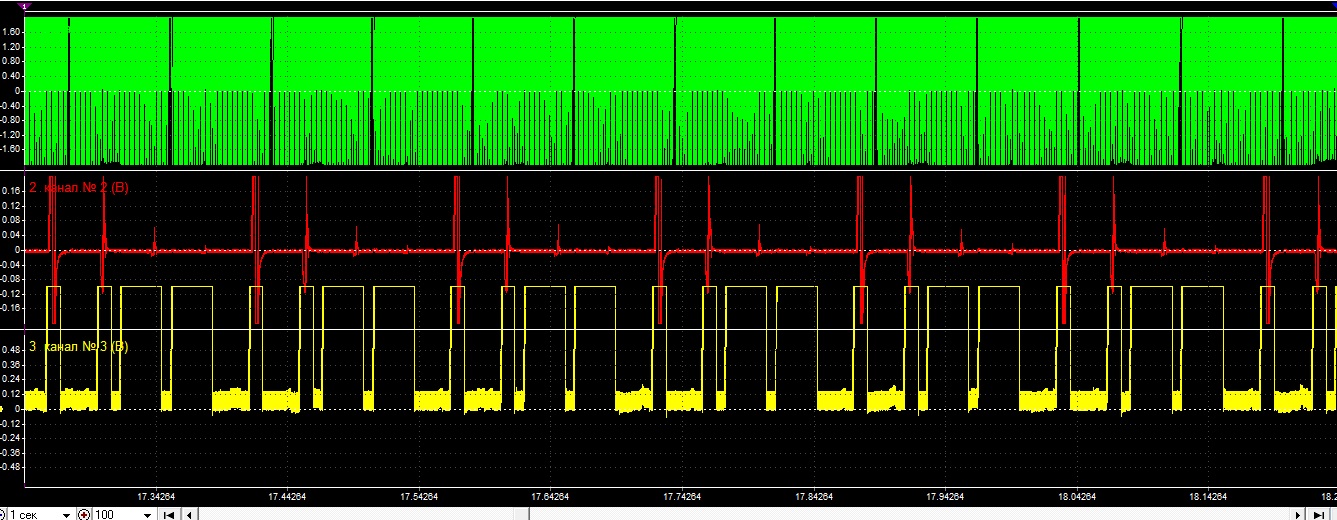The width and height of the screenshot is (1337, 520).
Task: Click the 0.48 value on channel 3 scale
Action: point(12,350)
